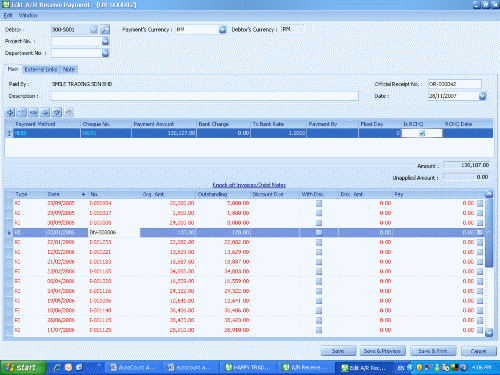Click the insert payment row icon

pyautogui.click(x=22, y=112)
